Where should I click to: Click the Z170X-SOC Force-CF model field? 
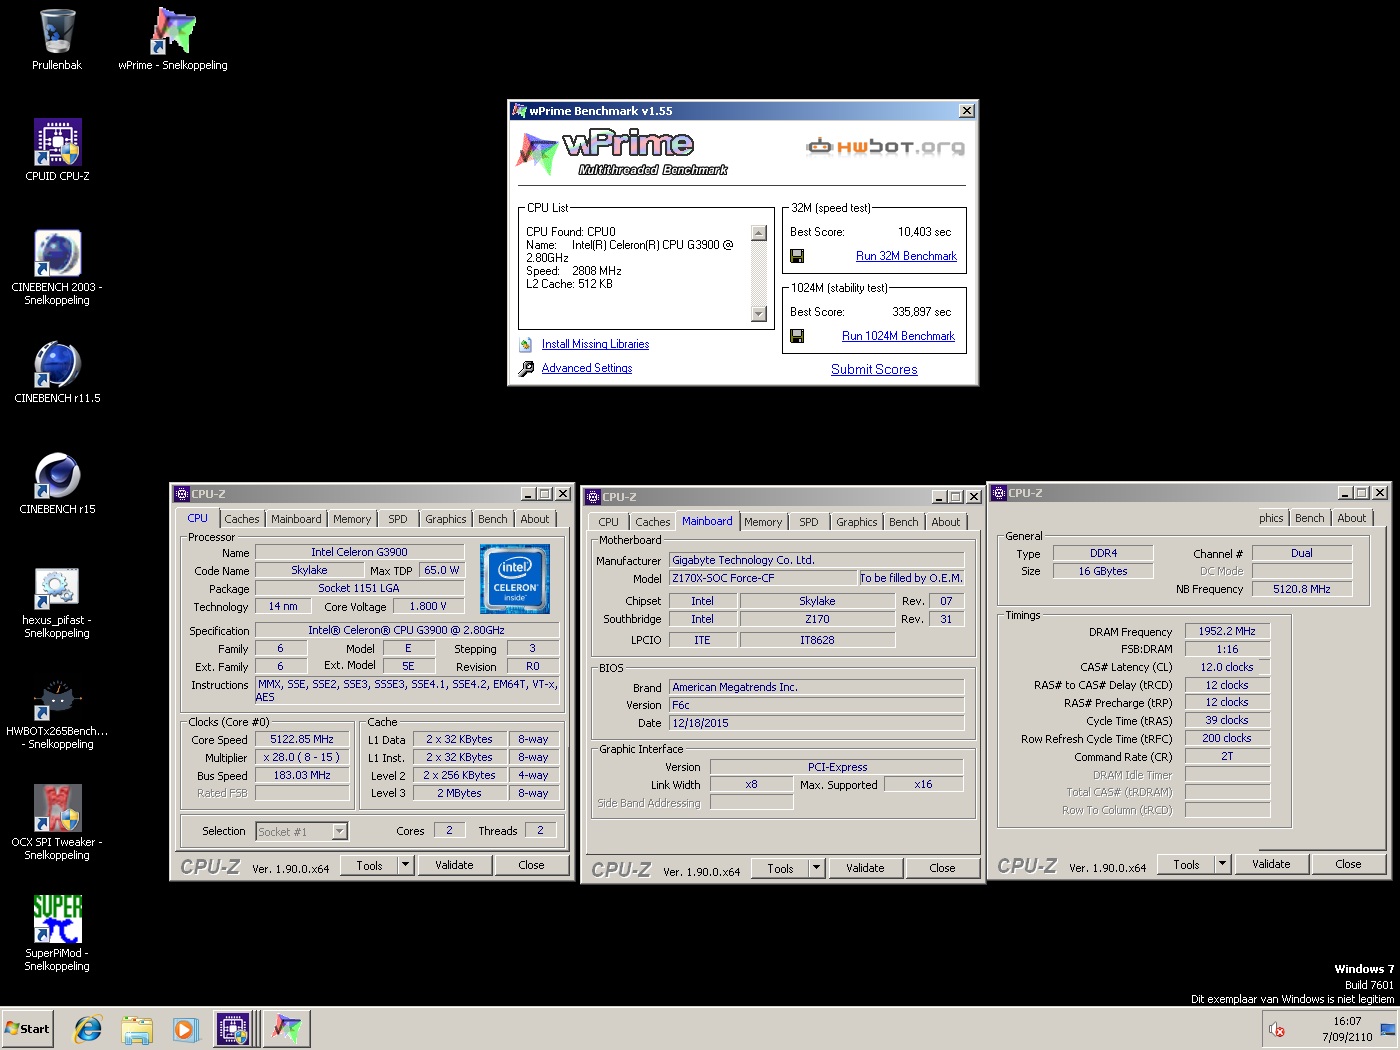pyautogui.click(x=764, y=578)
